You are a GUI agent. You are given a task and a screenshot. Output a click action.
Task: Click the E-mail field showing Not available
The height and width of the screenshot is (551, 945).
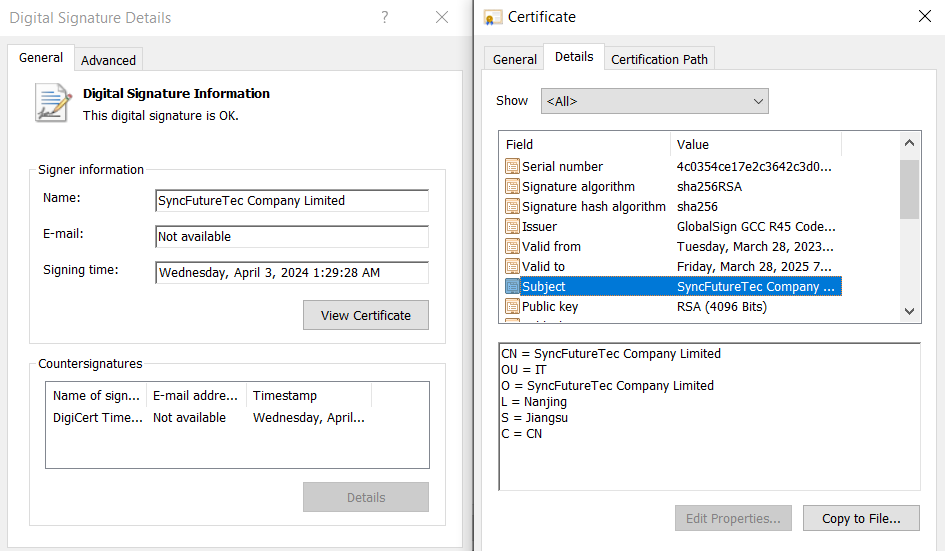click(292, 237)
